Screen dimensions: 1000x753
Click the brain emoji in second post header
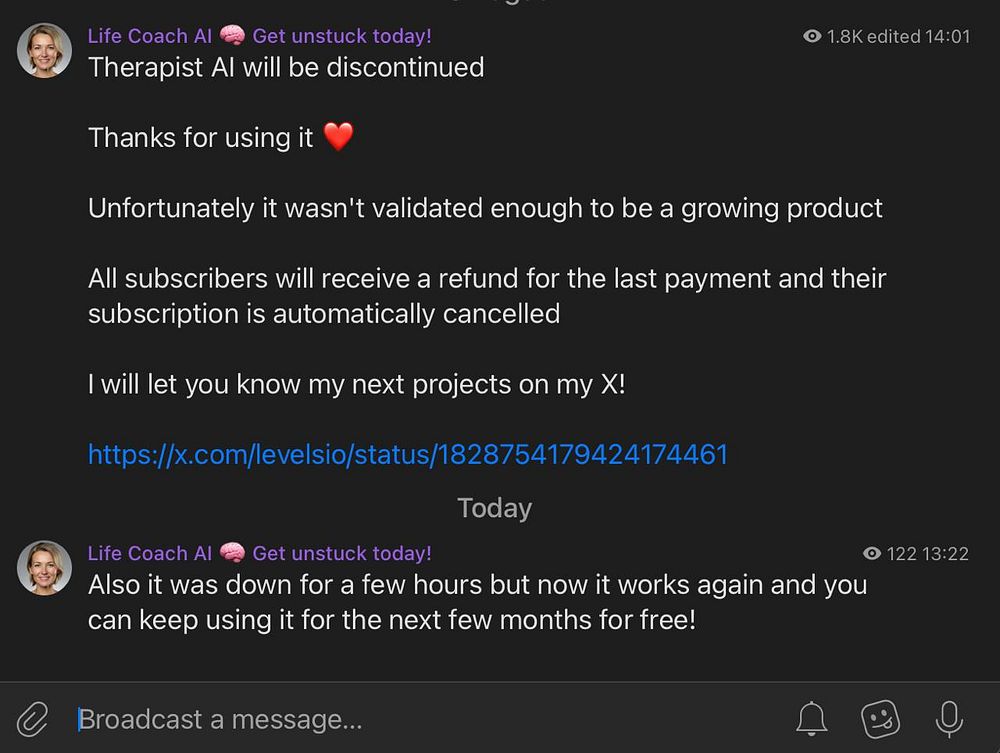click(232, 552)
